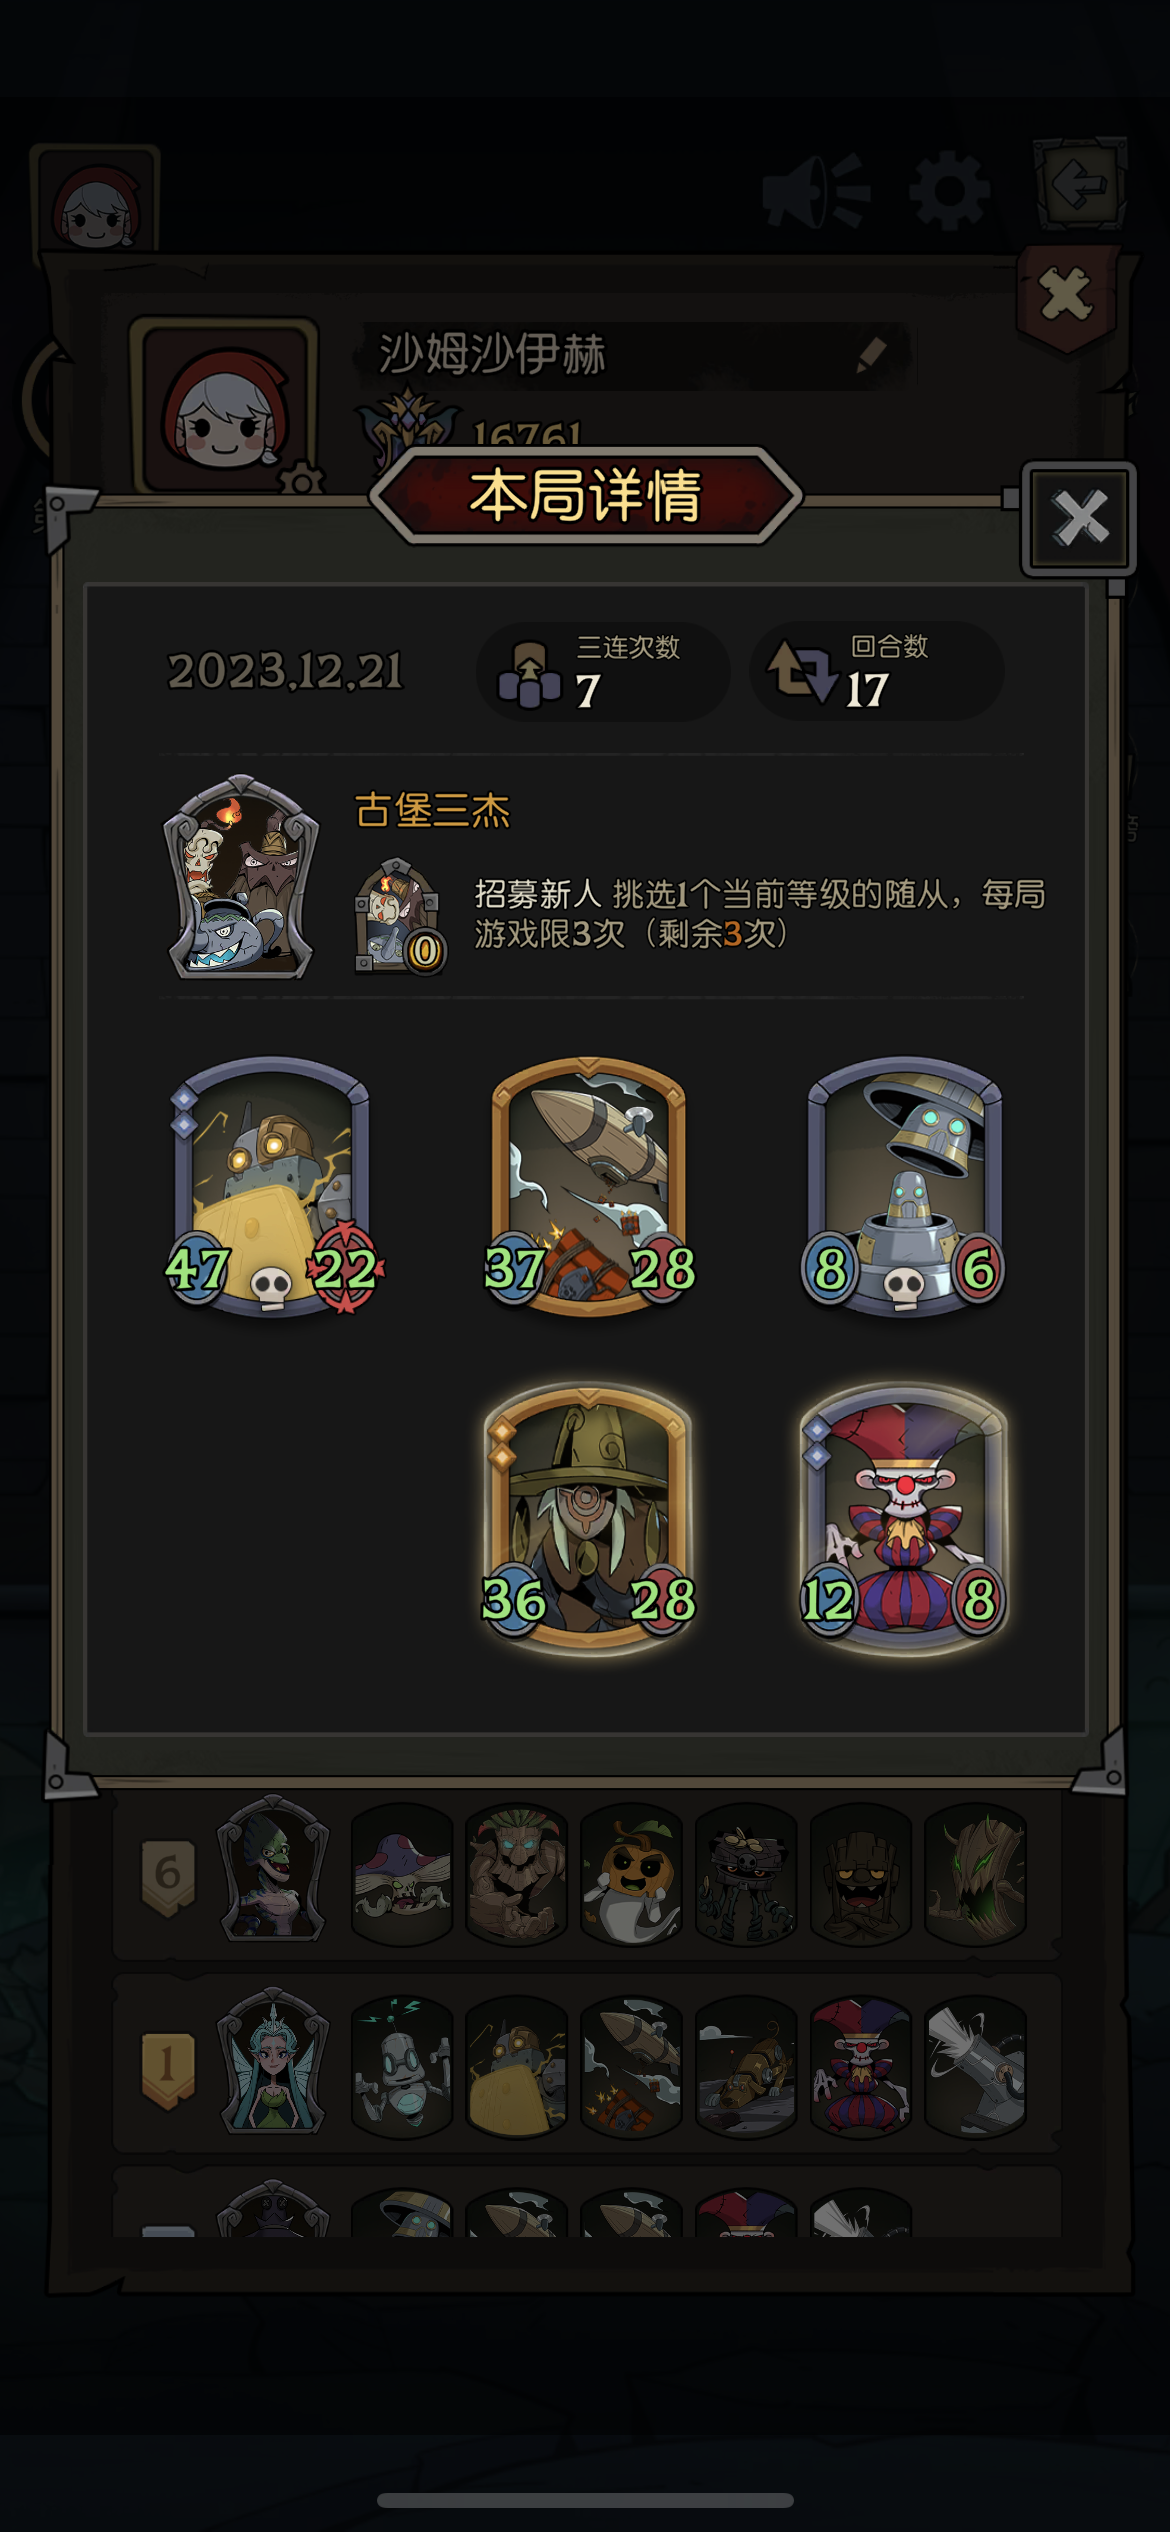Close the 本局详情 match details popup
The width and height of the screenshot is (1170, 2532).
click(1079, 518)
